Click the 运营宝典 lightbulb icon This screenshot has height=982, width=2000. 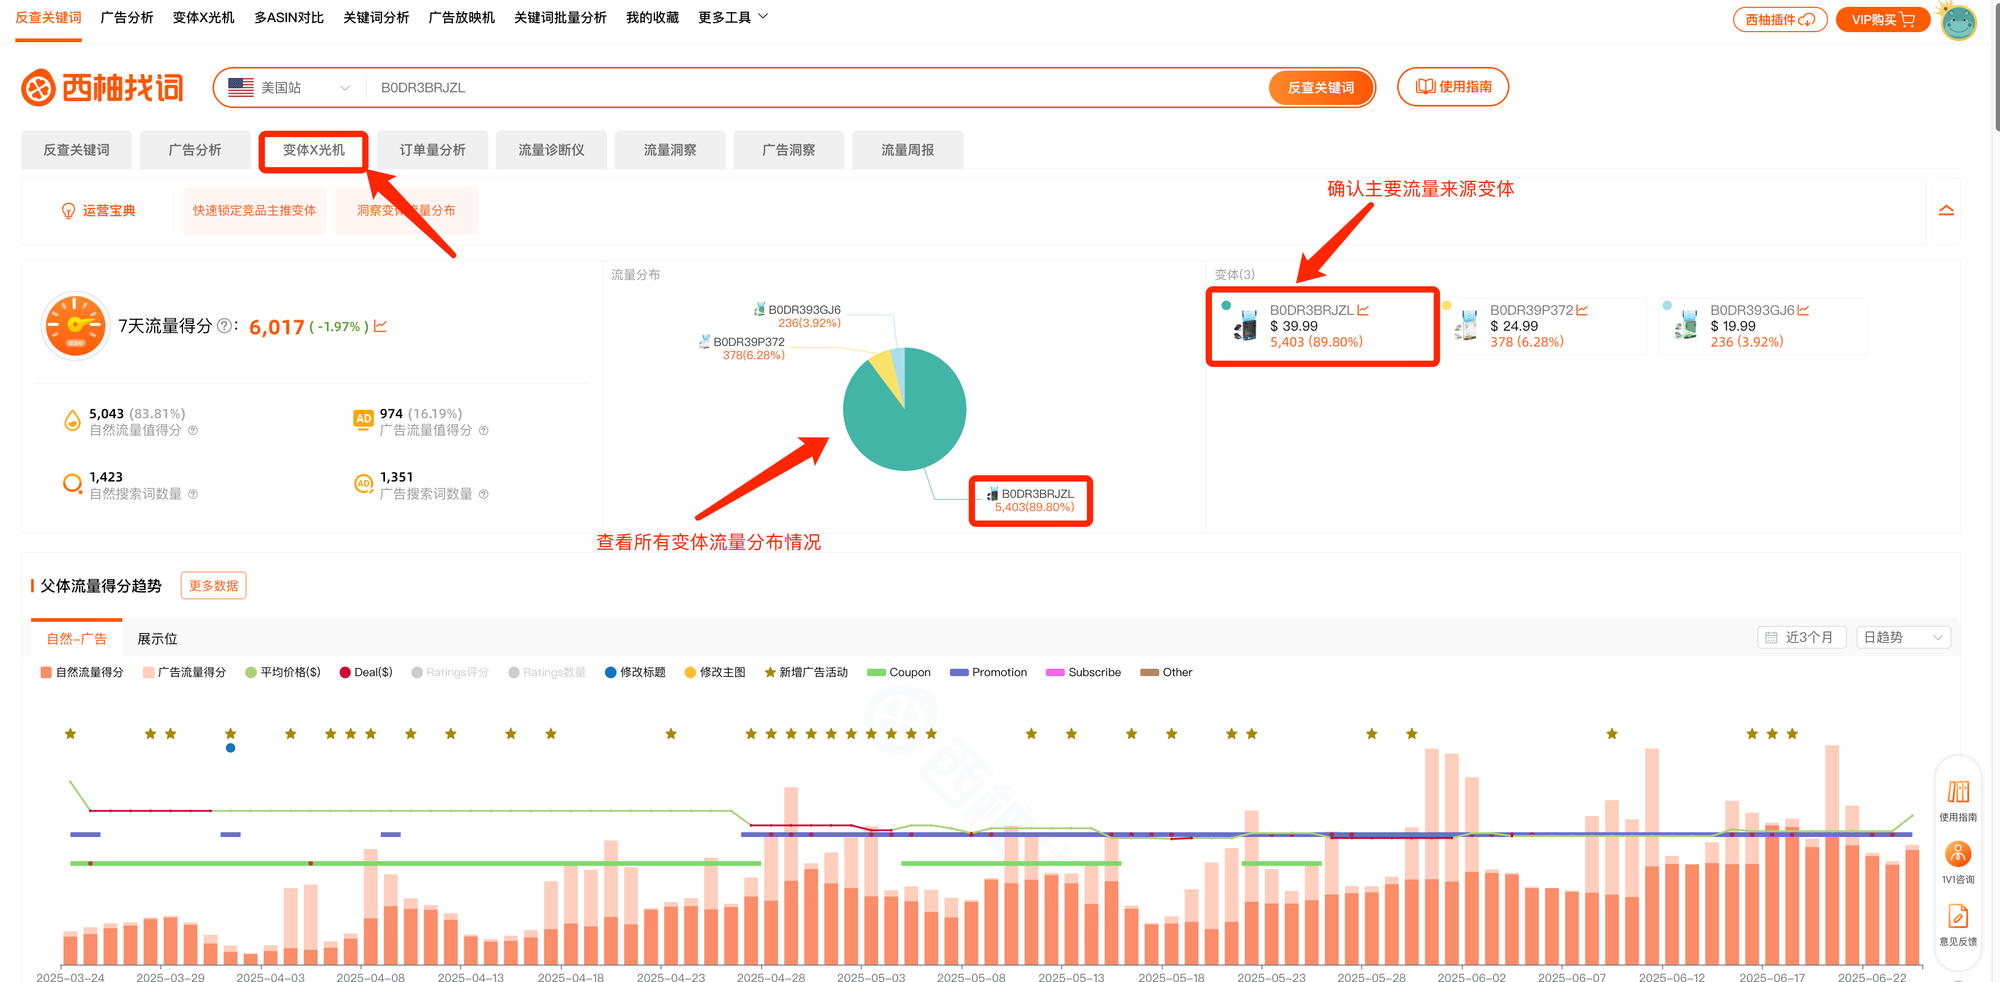click(x=68, y=211)
